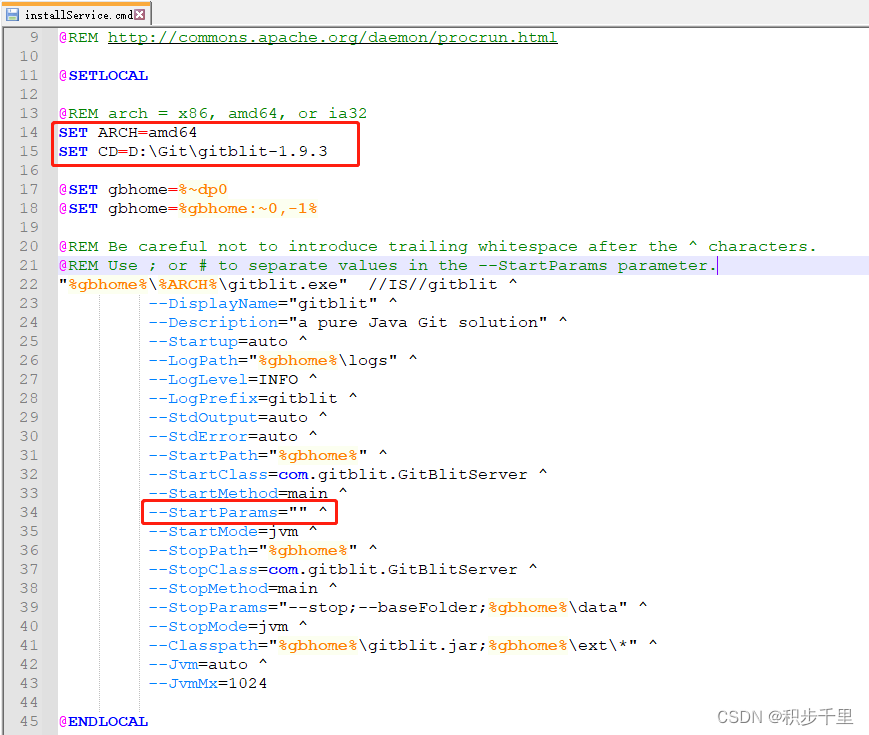Click line number 9 in gutter
The width and height of the screenshot is (869, 735).
[34, 37]
